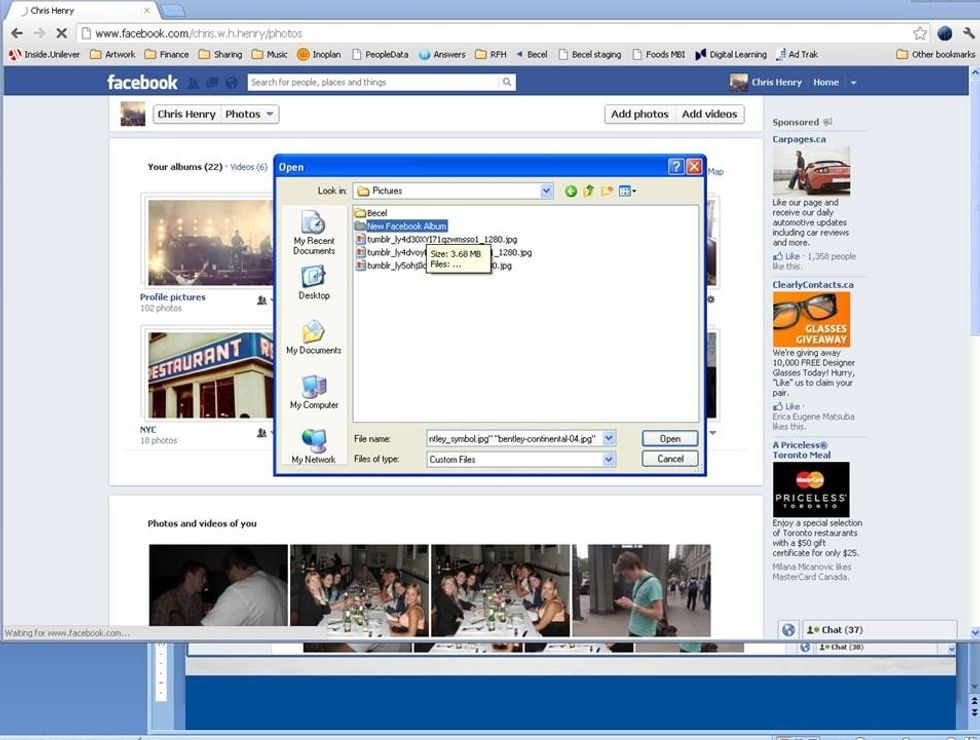The width and height of the screenshot is (980, 740).
Task: Open Profile pictures album thumbnail
Action: pyautogui.click(x=209, y=242)
